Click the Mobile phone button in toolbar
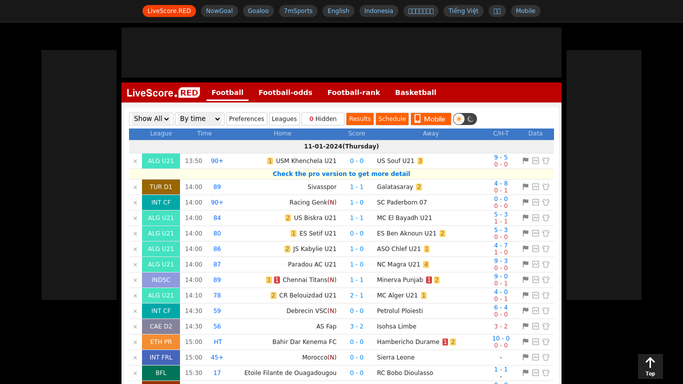 [430, 119]
